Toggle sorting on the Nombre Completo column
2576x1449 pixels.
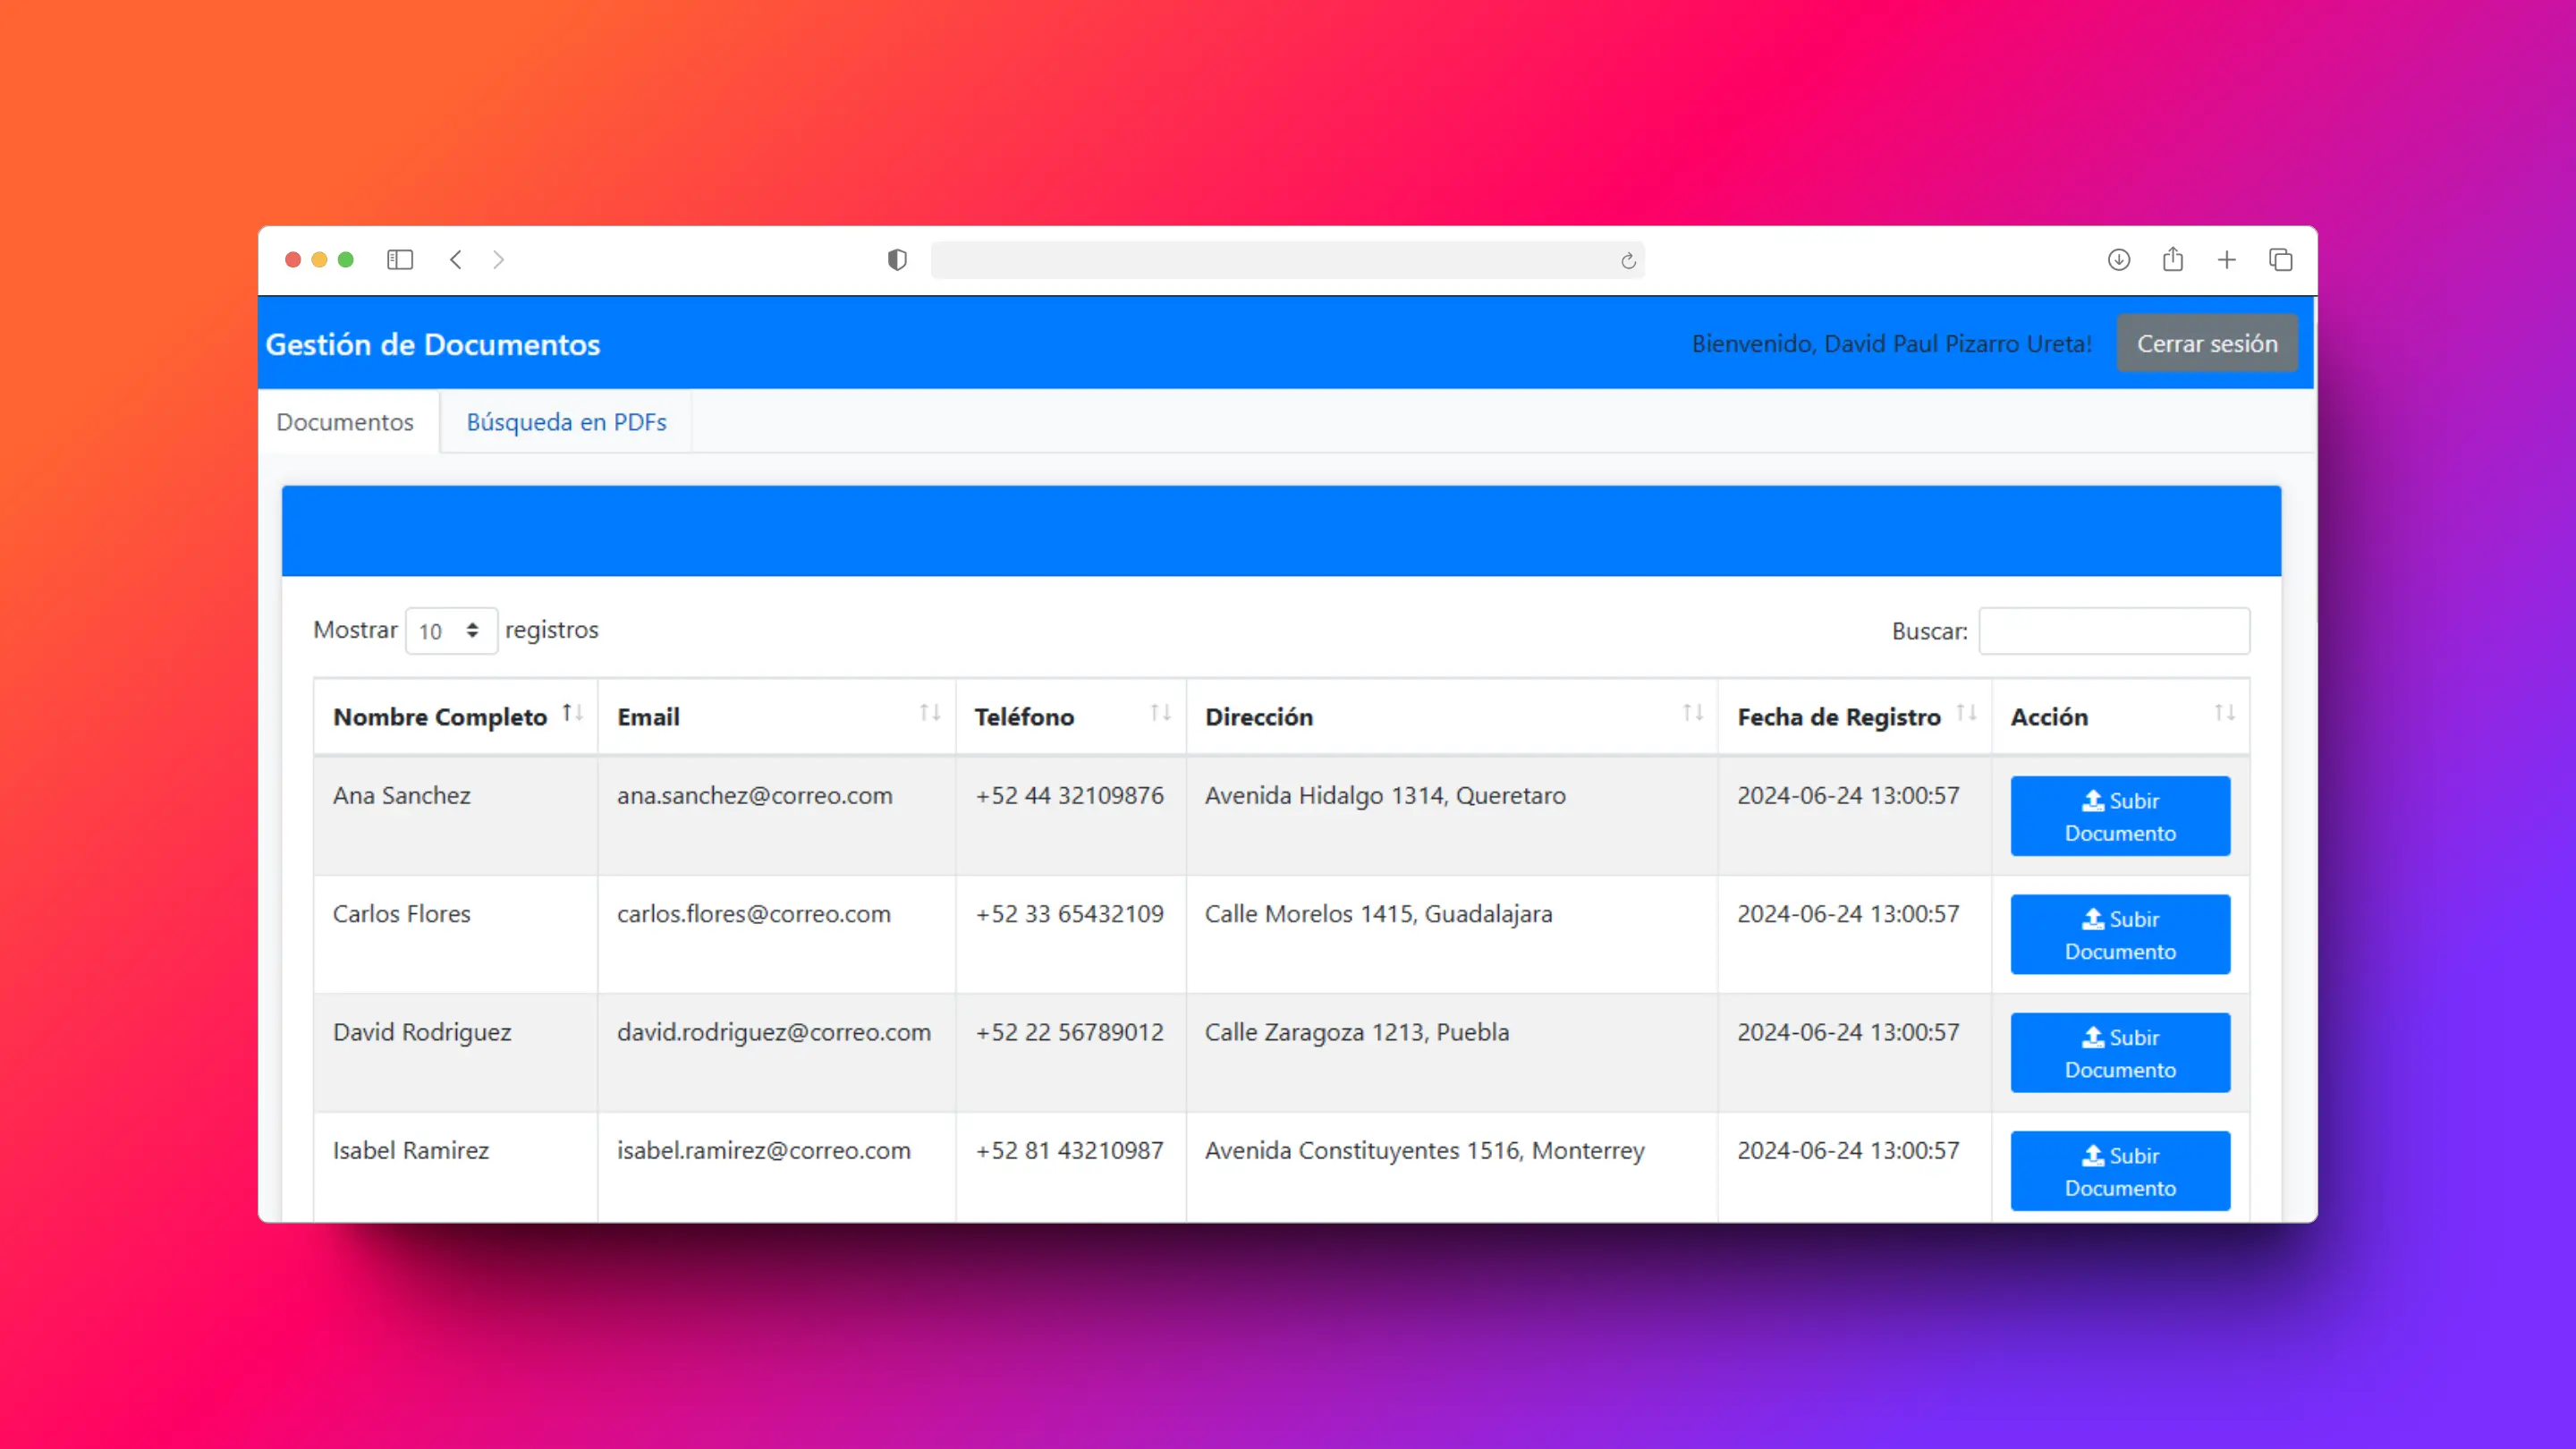click(x=572, y=714)
